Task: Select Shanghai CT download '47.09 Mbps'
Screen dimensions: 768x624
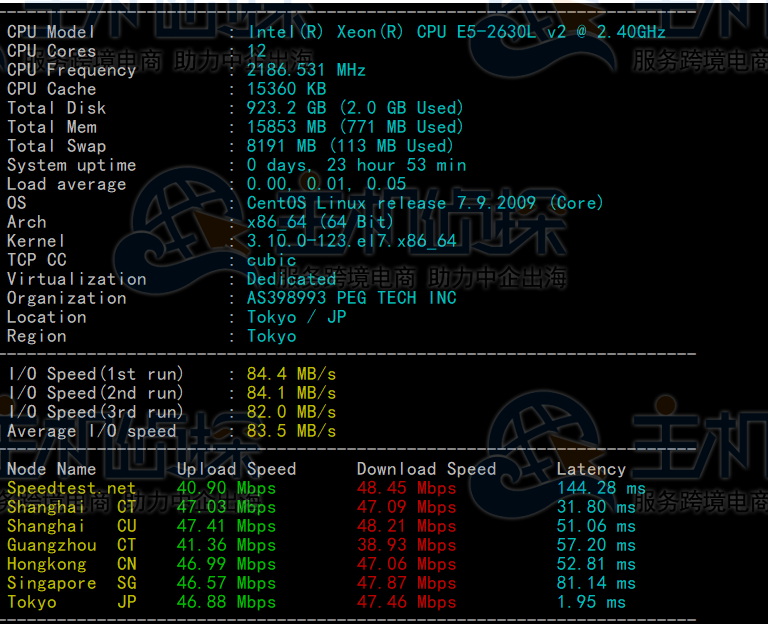Action: click(407, 507)
